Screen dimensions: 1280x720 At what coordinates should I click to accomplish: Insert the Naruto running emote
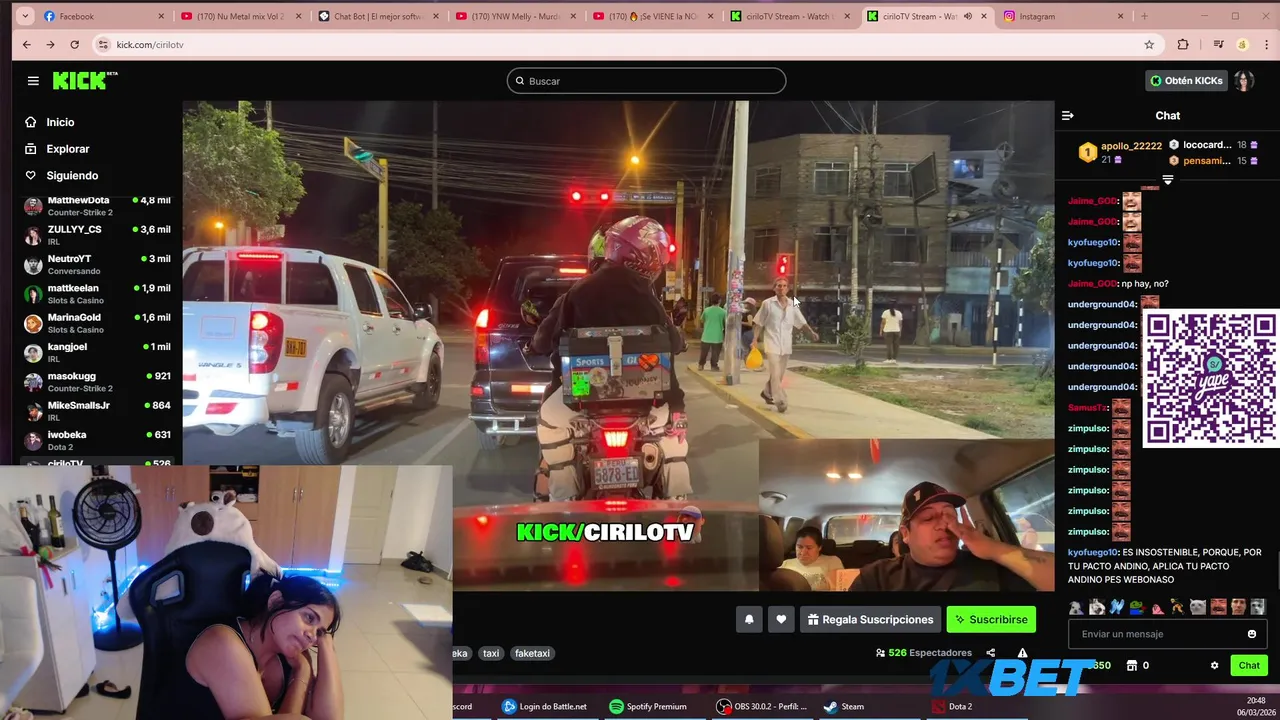1177,607
